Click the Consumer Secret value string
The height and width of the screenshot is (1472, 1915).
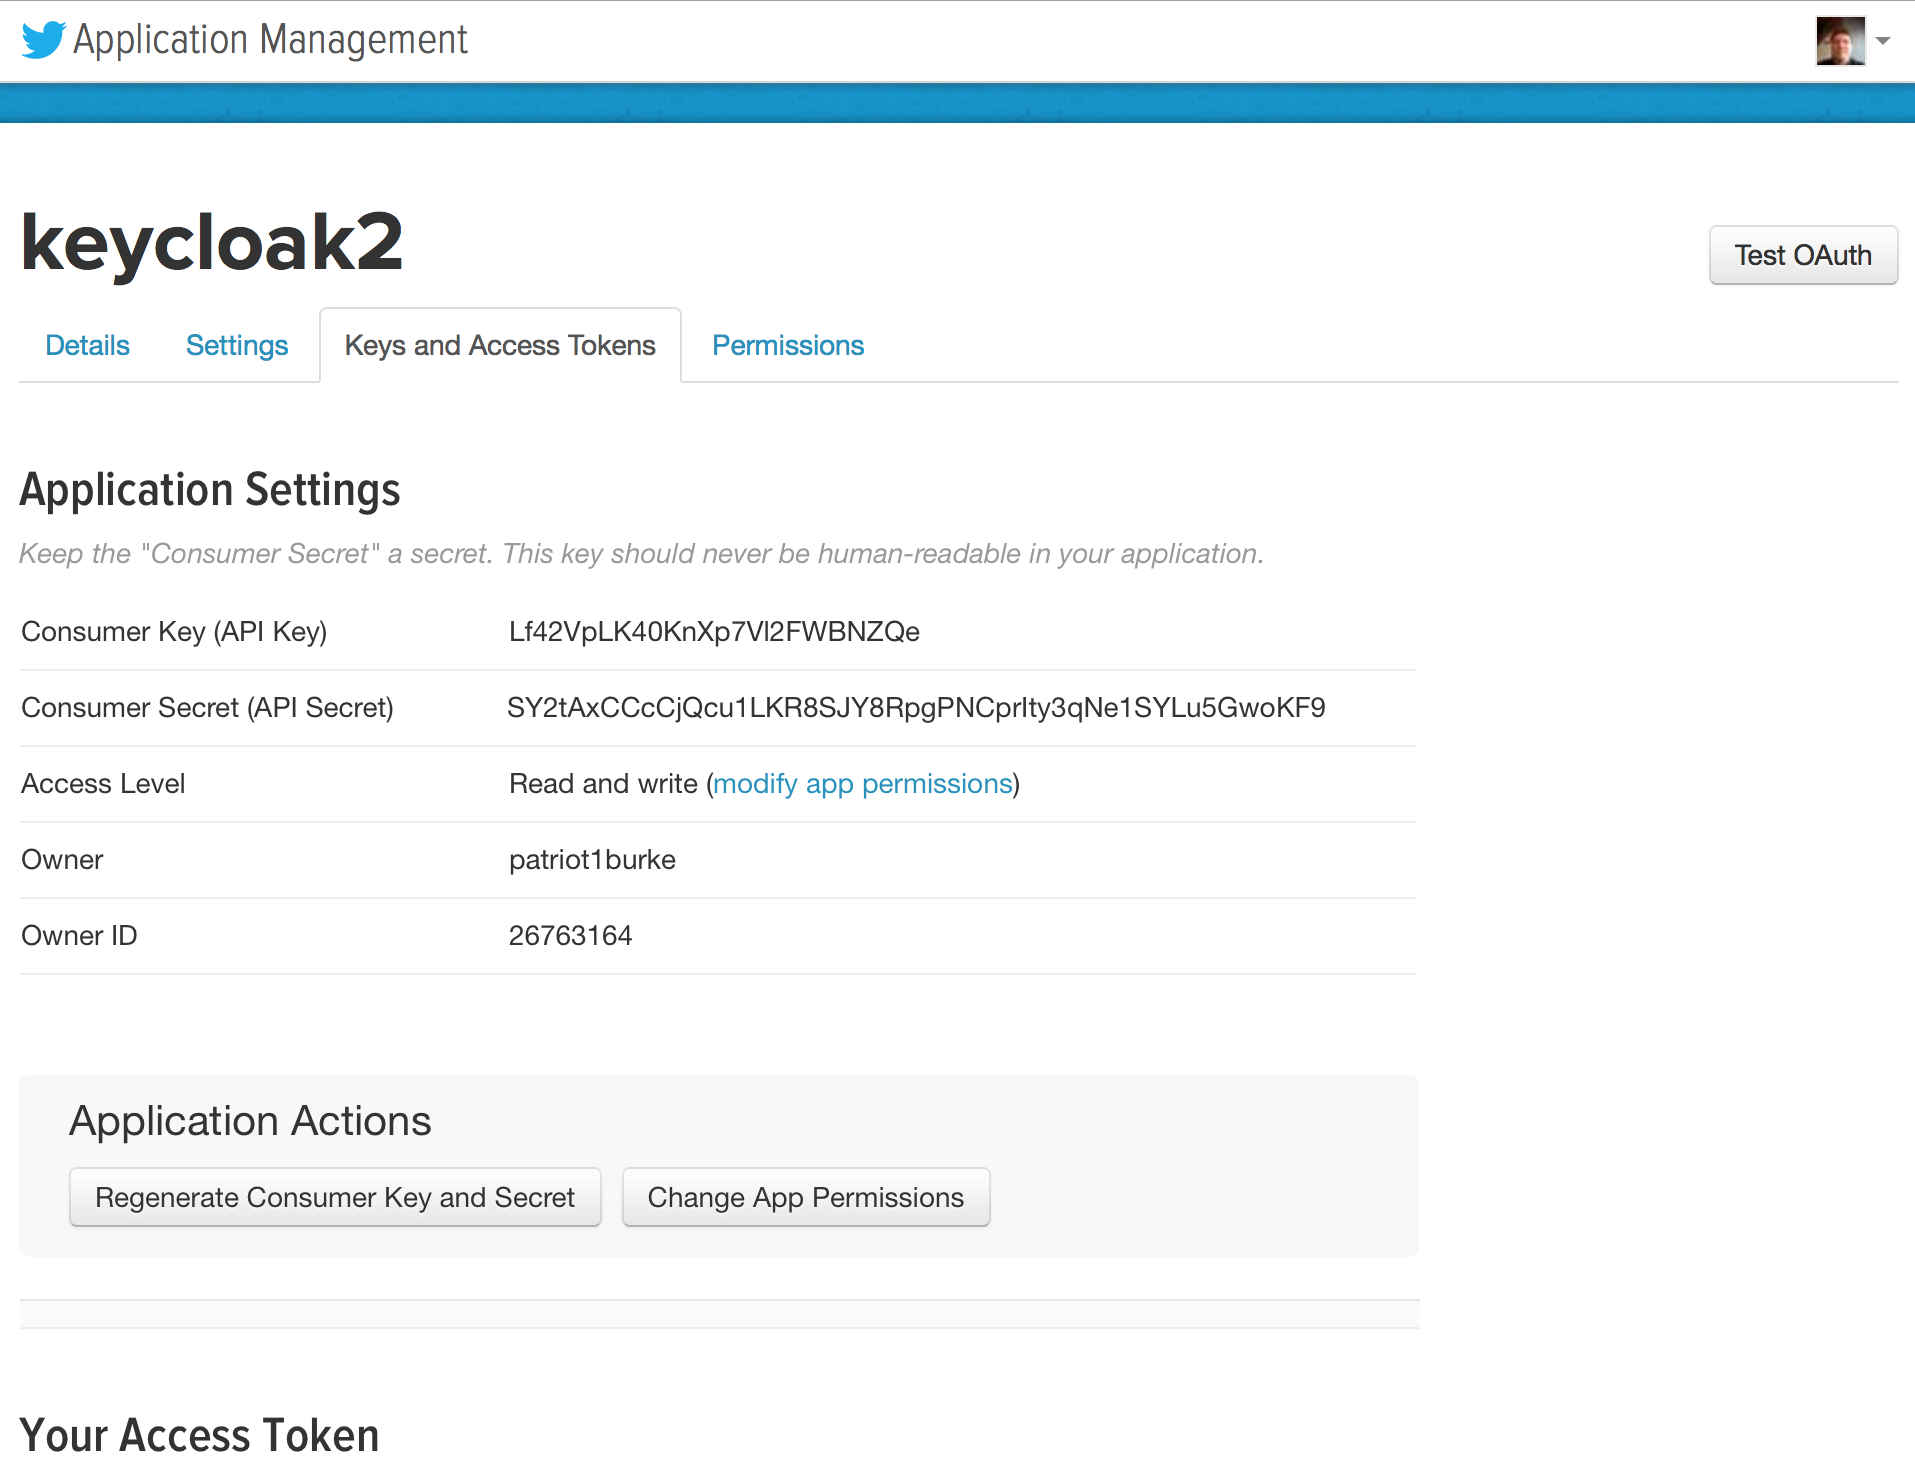coord(916,707)
